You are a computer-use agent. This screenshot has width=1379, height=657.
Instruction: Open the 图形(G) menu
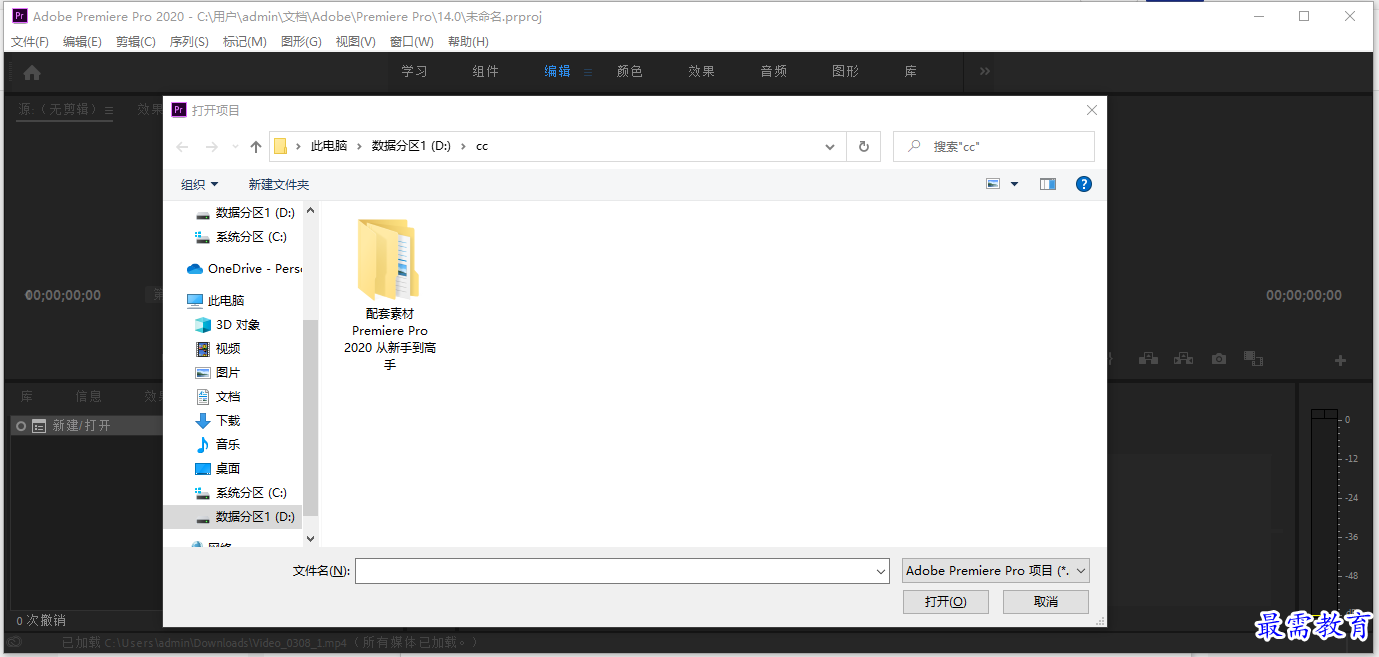tap(301, 41)
